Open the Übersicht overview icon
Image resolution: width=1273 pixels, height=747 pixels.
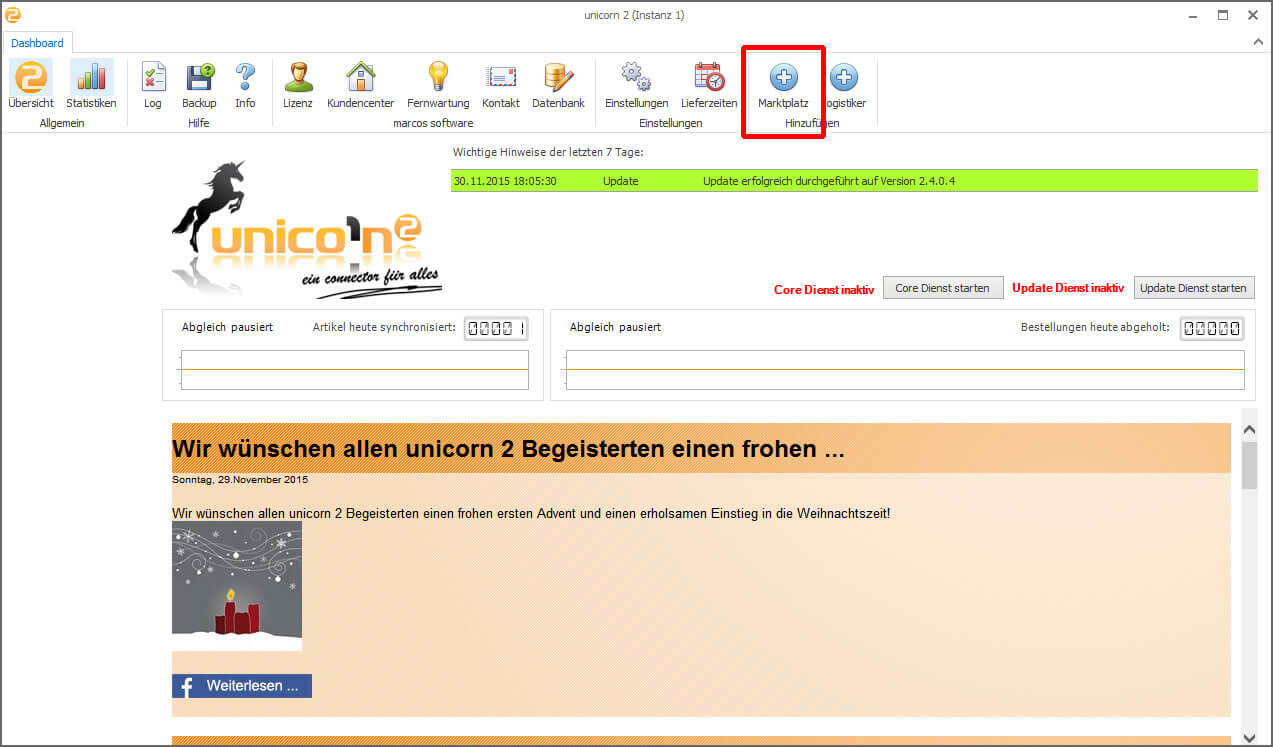31,78
